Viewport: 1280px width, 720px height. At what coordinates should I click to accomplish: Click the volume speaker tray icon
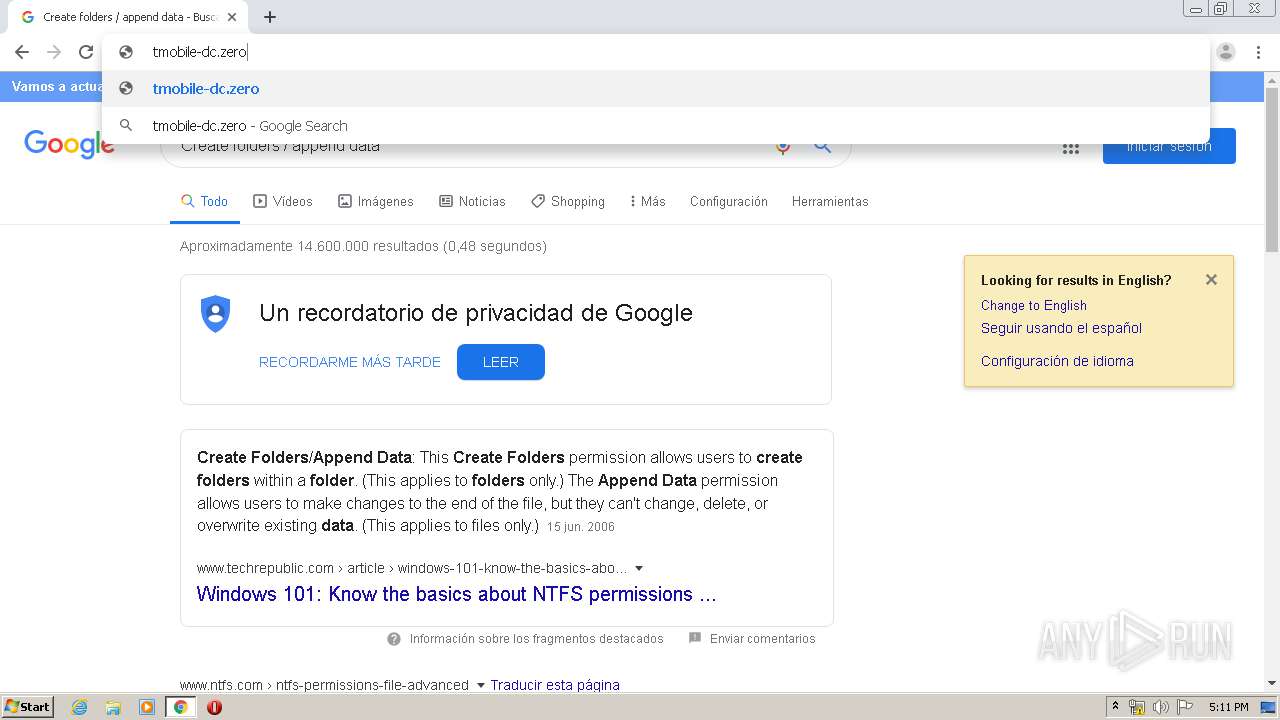(x=1160, y=707)
